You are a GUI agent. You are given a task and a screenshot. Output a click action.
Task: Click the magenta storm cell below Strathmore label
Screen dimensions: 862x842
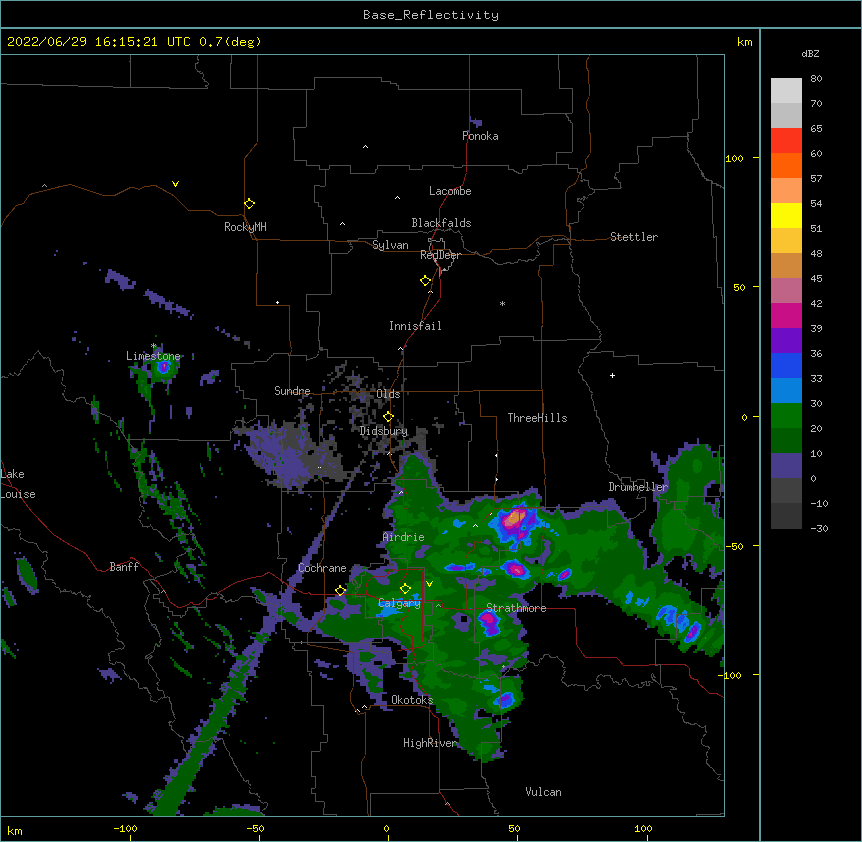489,622
